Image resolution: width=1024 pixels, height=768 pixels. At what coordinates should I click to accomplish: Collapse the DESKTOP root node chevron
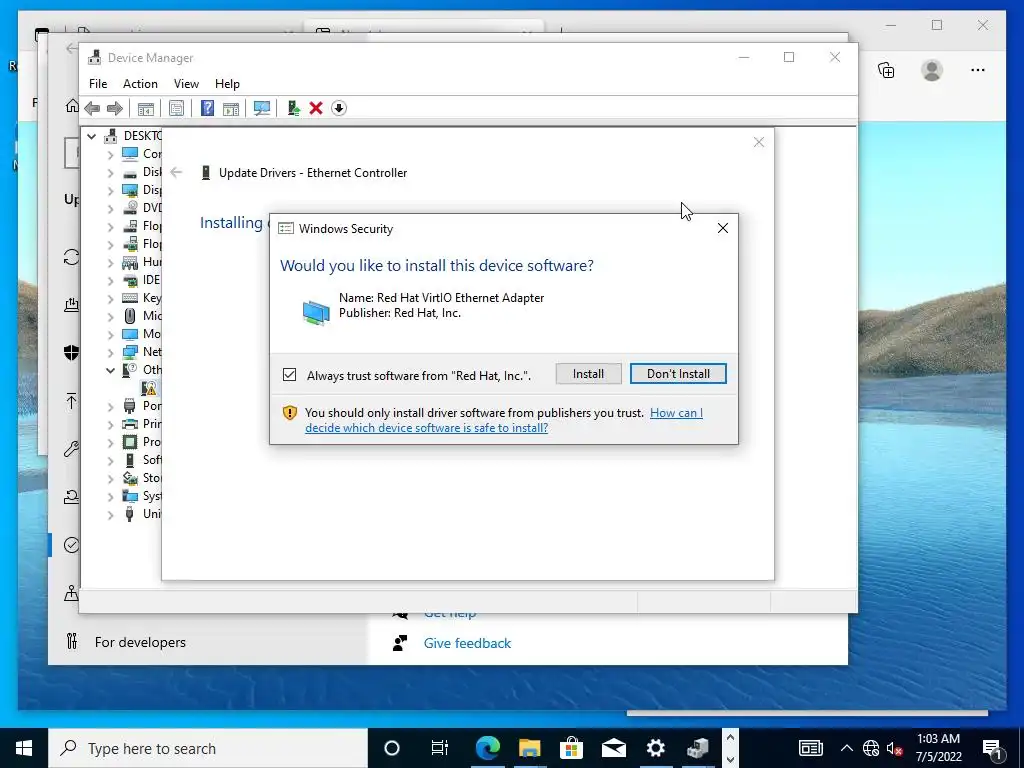[x=92, y=136]
